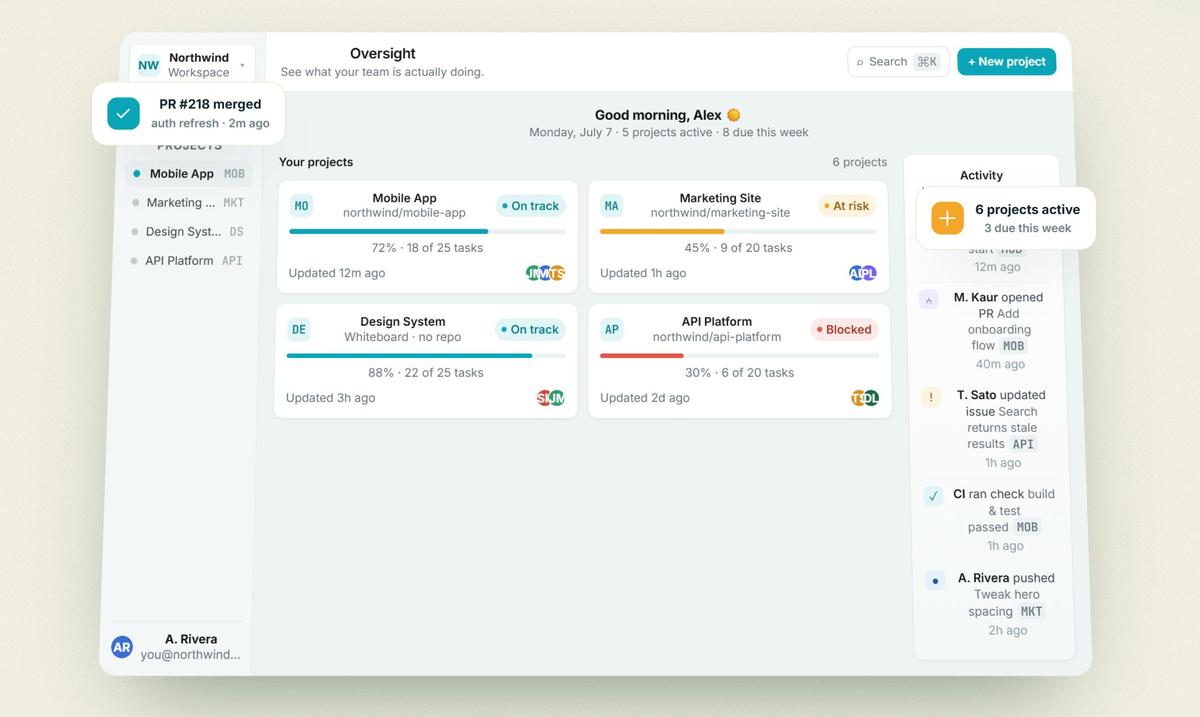Click the AP icon on API Platform card

point(611,329)
